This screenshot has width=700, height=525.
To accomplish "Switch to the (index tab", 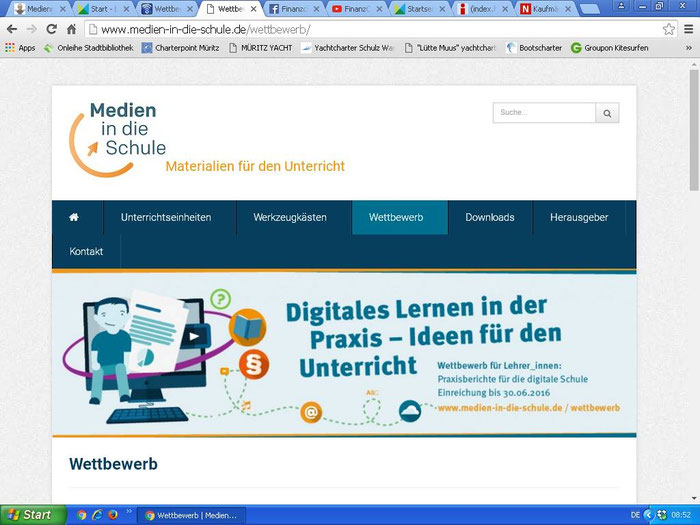I will pos(482,9).
